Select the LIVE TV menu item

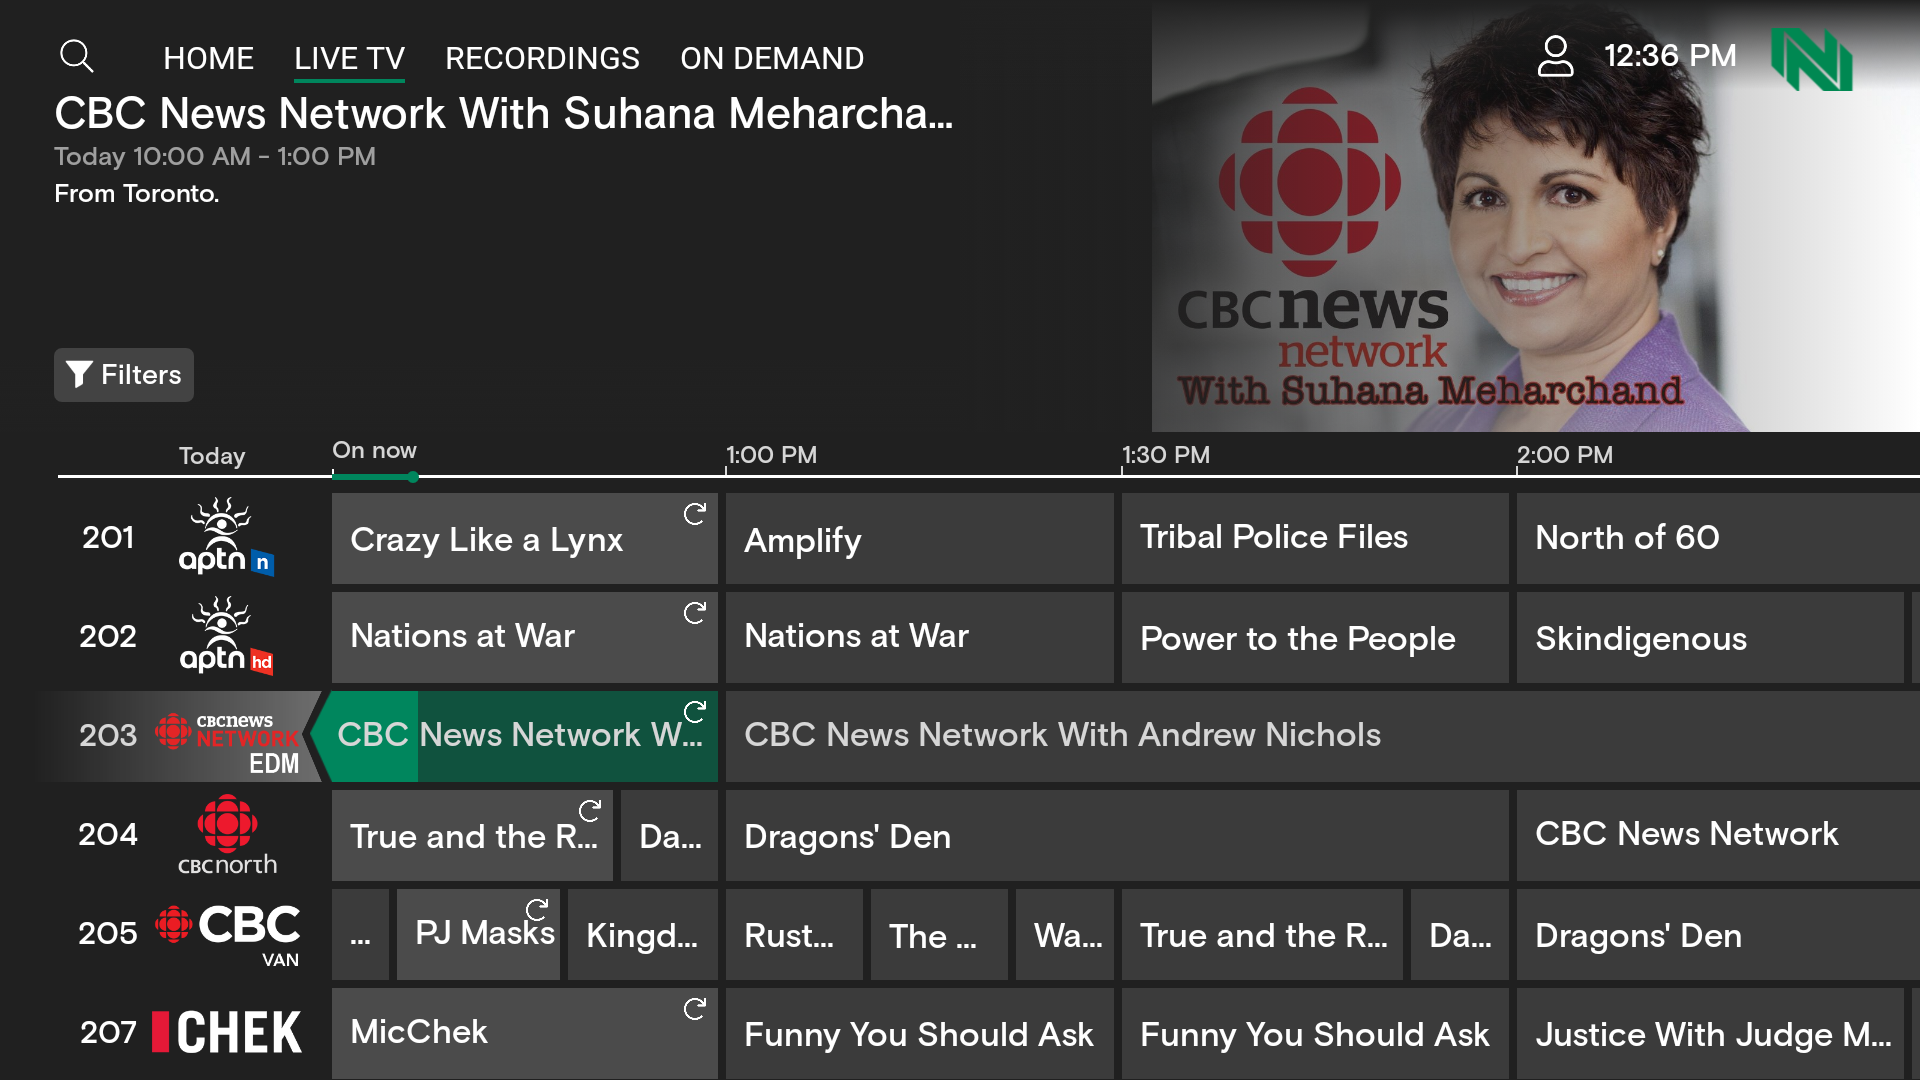point(349,58)
